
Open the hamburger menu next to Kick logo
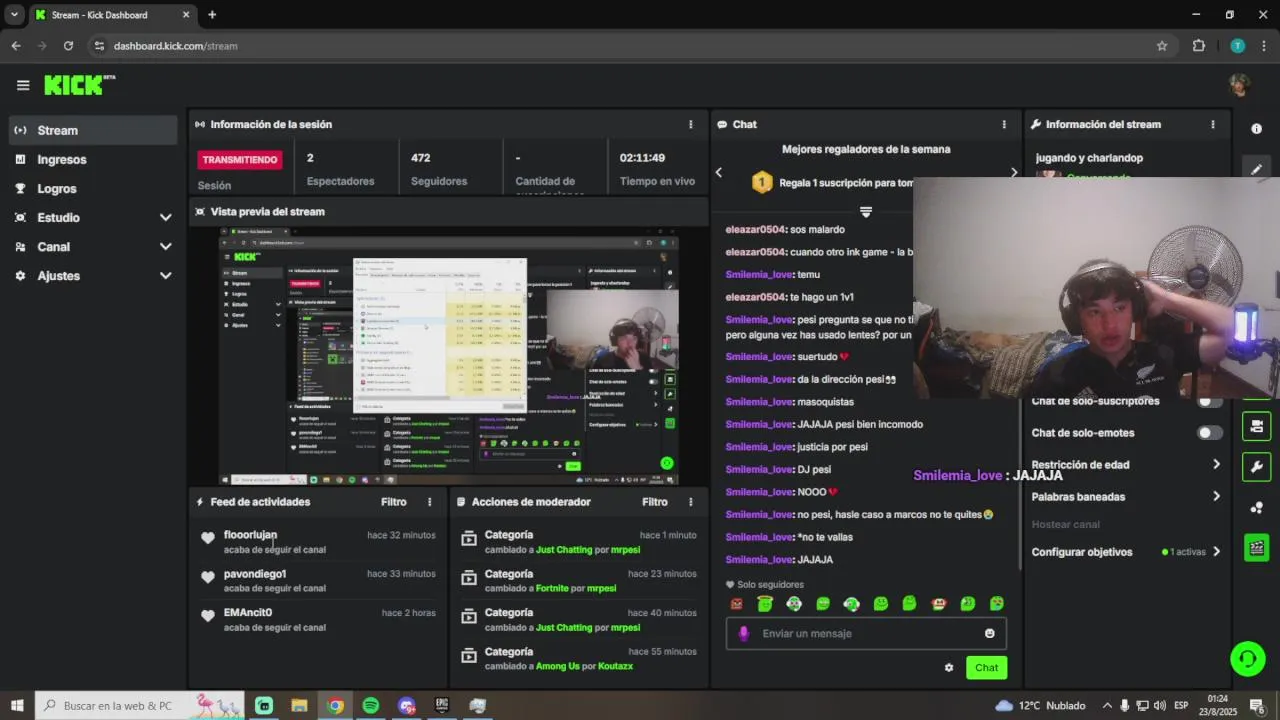point(23,85)
